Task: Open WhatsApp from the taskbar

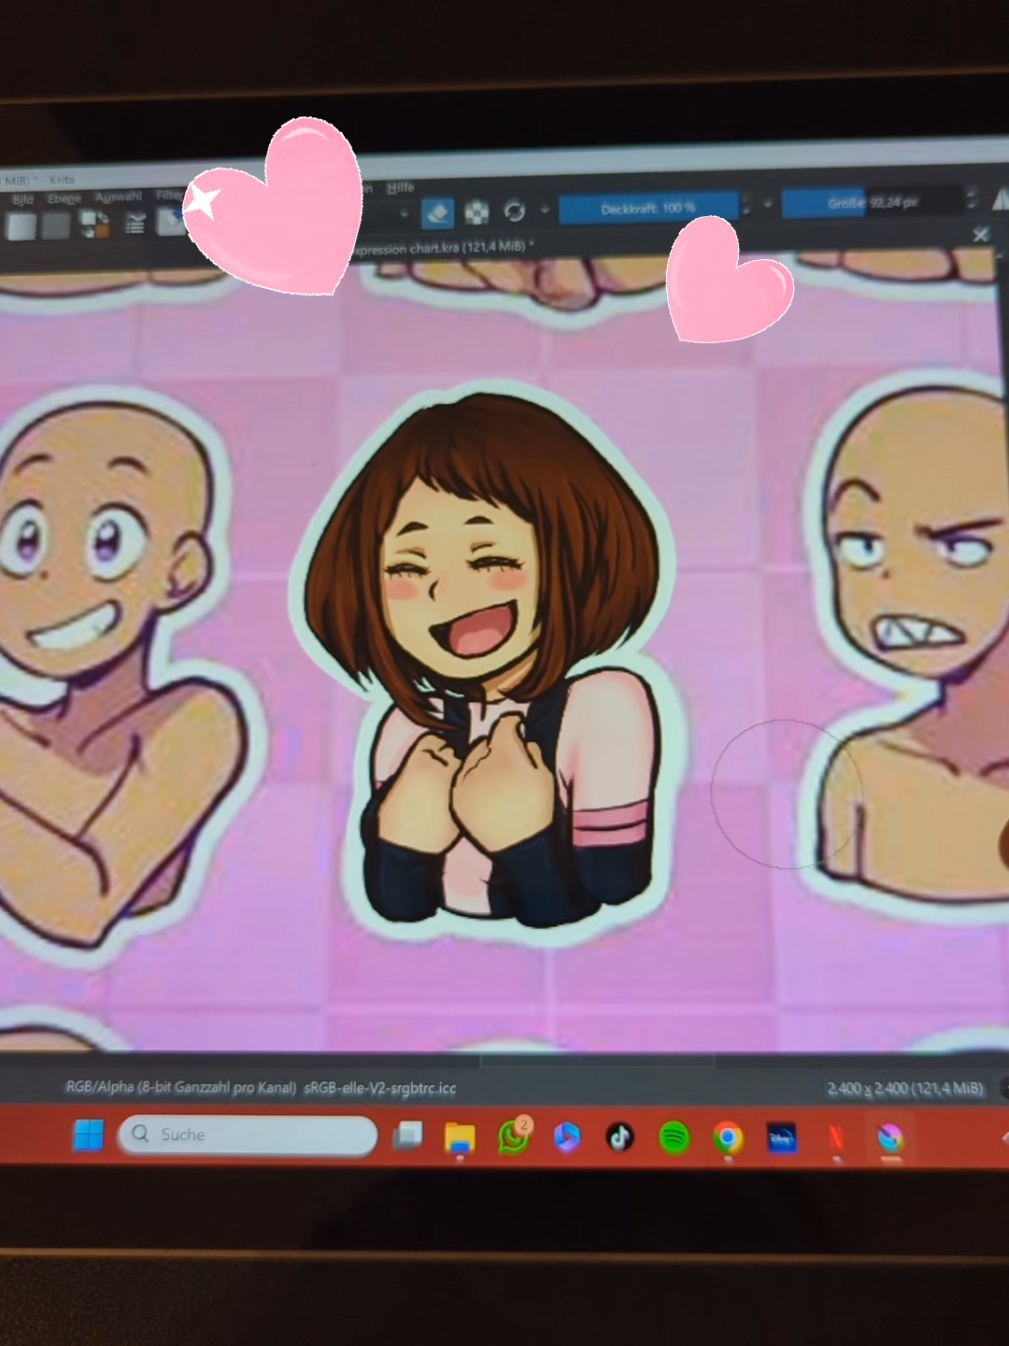Action: click(513, 1137)
